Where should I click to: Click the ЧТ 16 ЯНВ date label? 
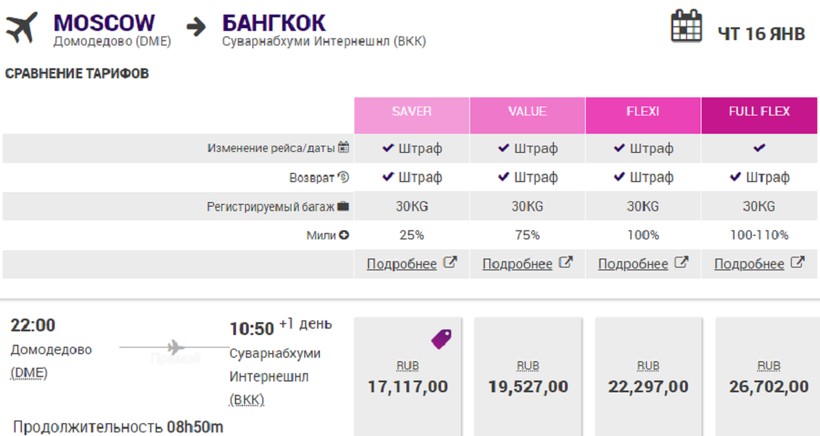(x=761, y=34)
